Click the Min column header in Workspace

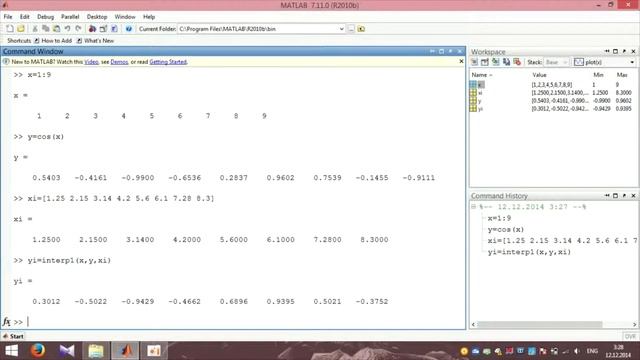pyautogui.click(x=598, y=75)
